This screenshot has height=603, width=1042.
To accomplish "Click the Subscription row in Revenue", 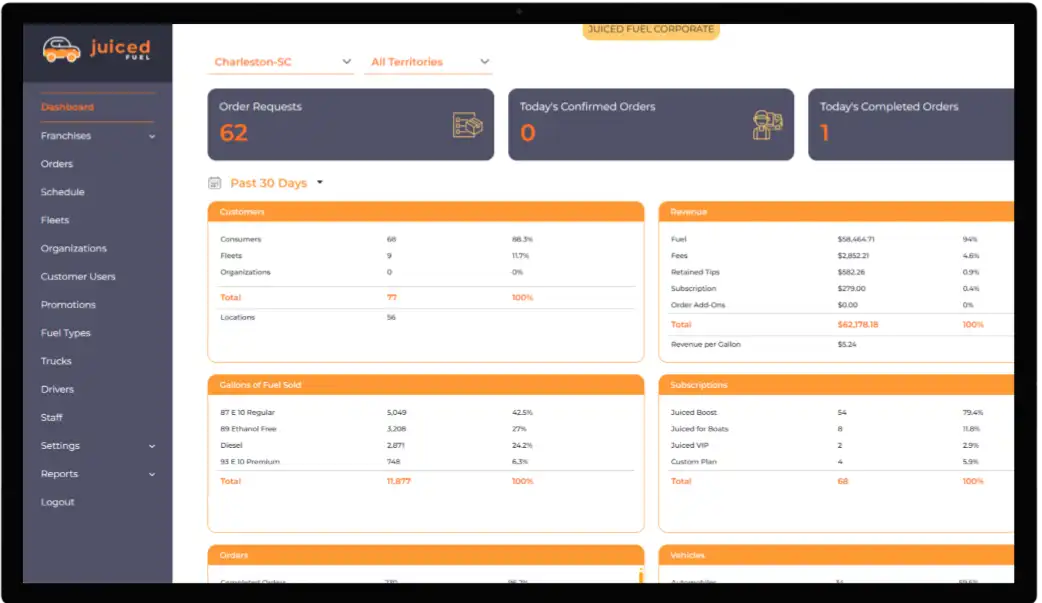I will [841, 289].
